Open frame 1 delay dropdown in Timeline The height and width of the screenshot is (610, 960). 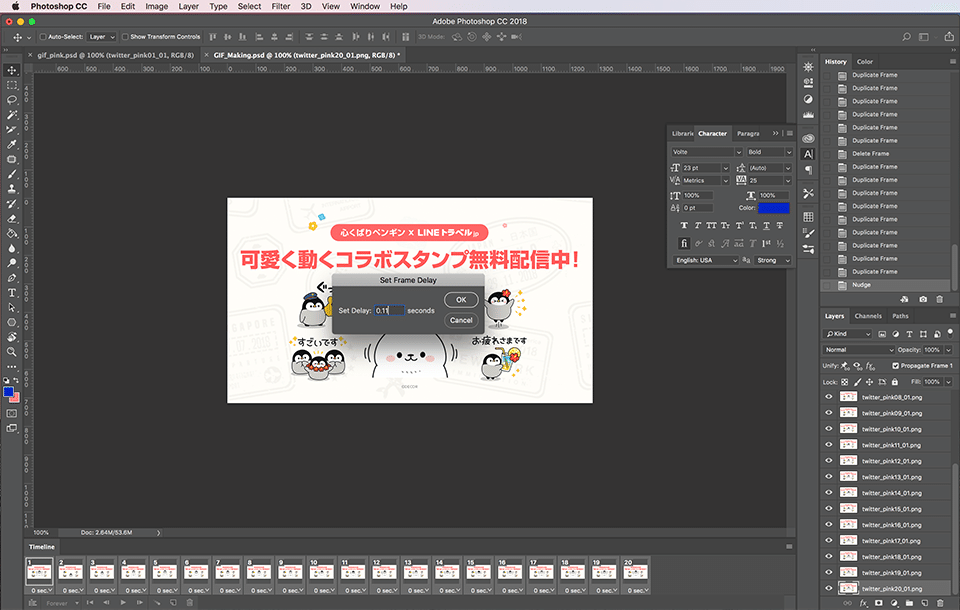pyautogui.click(x=42, y=590)
